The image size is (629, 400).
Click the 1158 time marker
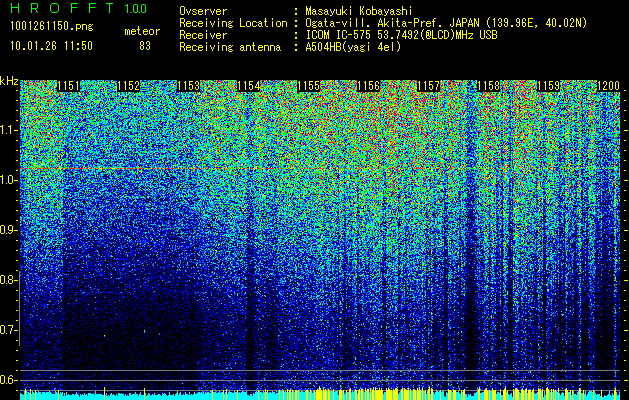click(x=489, y=86)
